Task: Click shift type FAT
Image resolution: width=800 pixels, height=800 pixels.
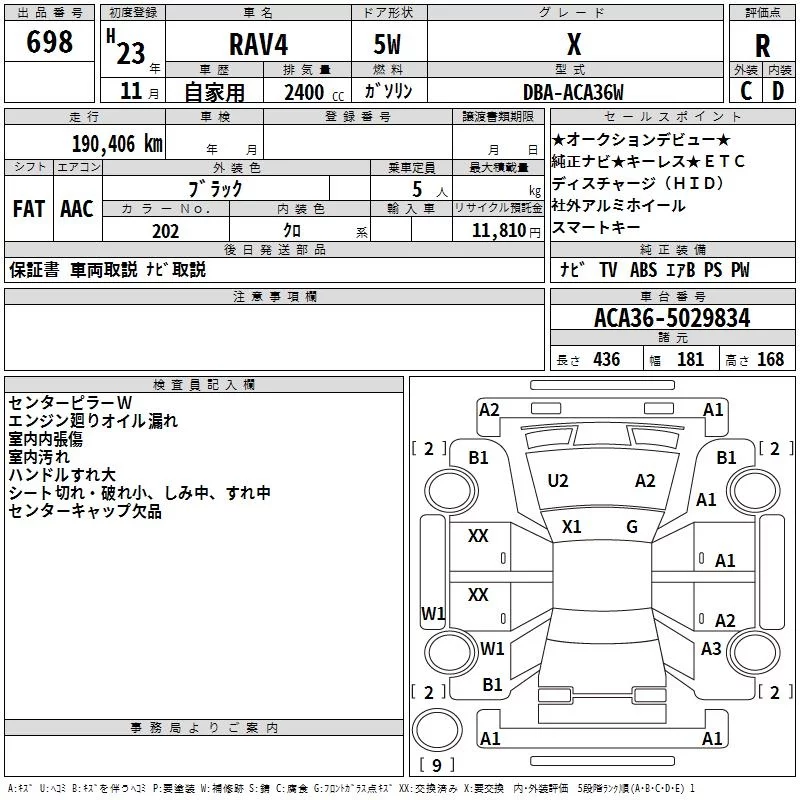Action: pos(29,209)
